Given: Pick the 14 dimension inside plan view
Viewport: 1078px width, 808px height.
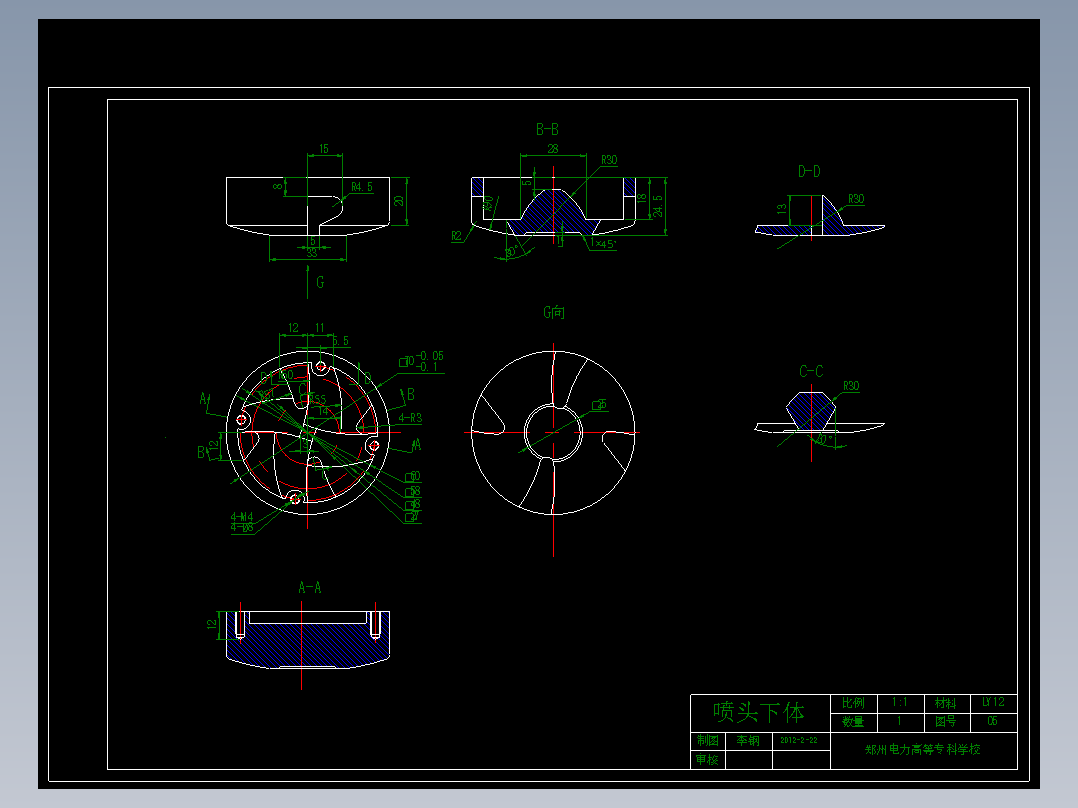Looking at the screenshot, I should pos(322,411).
